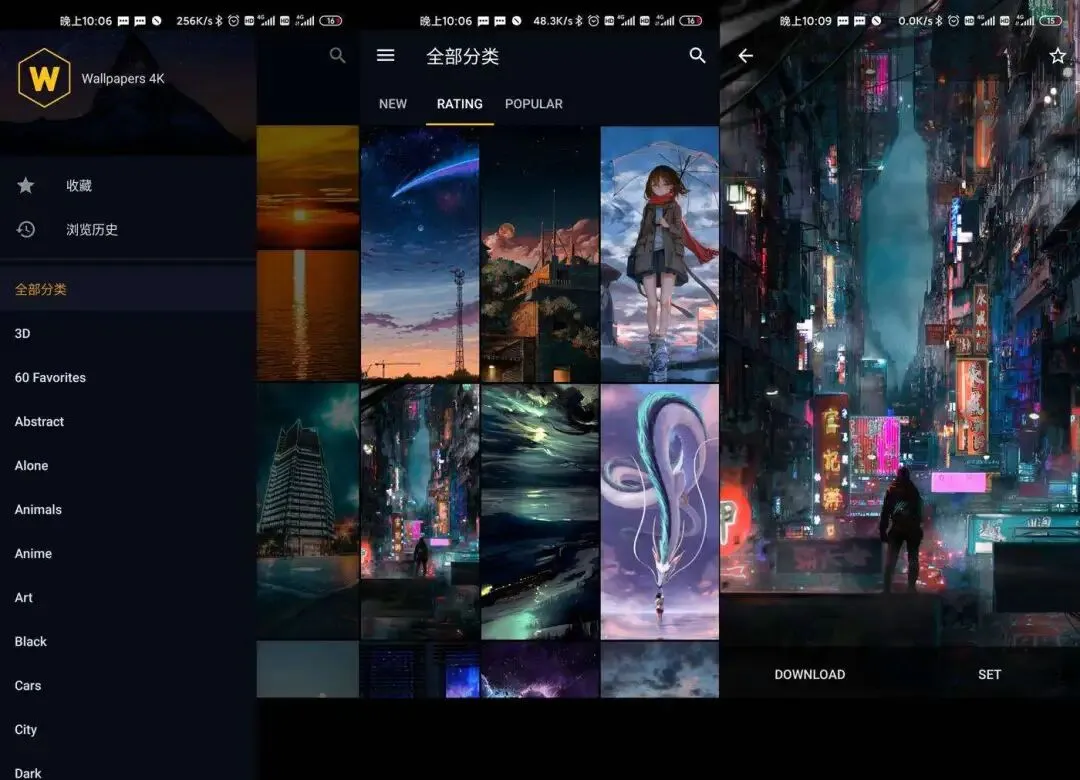Select the Abstract category

pos(128,422)
